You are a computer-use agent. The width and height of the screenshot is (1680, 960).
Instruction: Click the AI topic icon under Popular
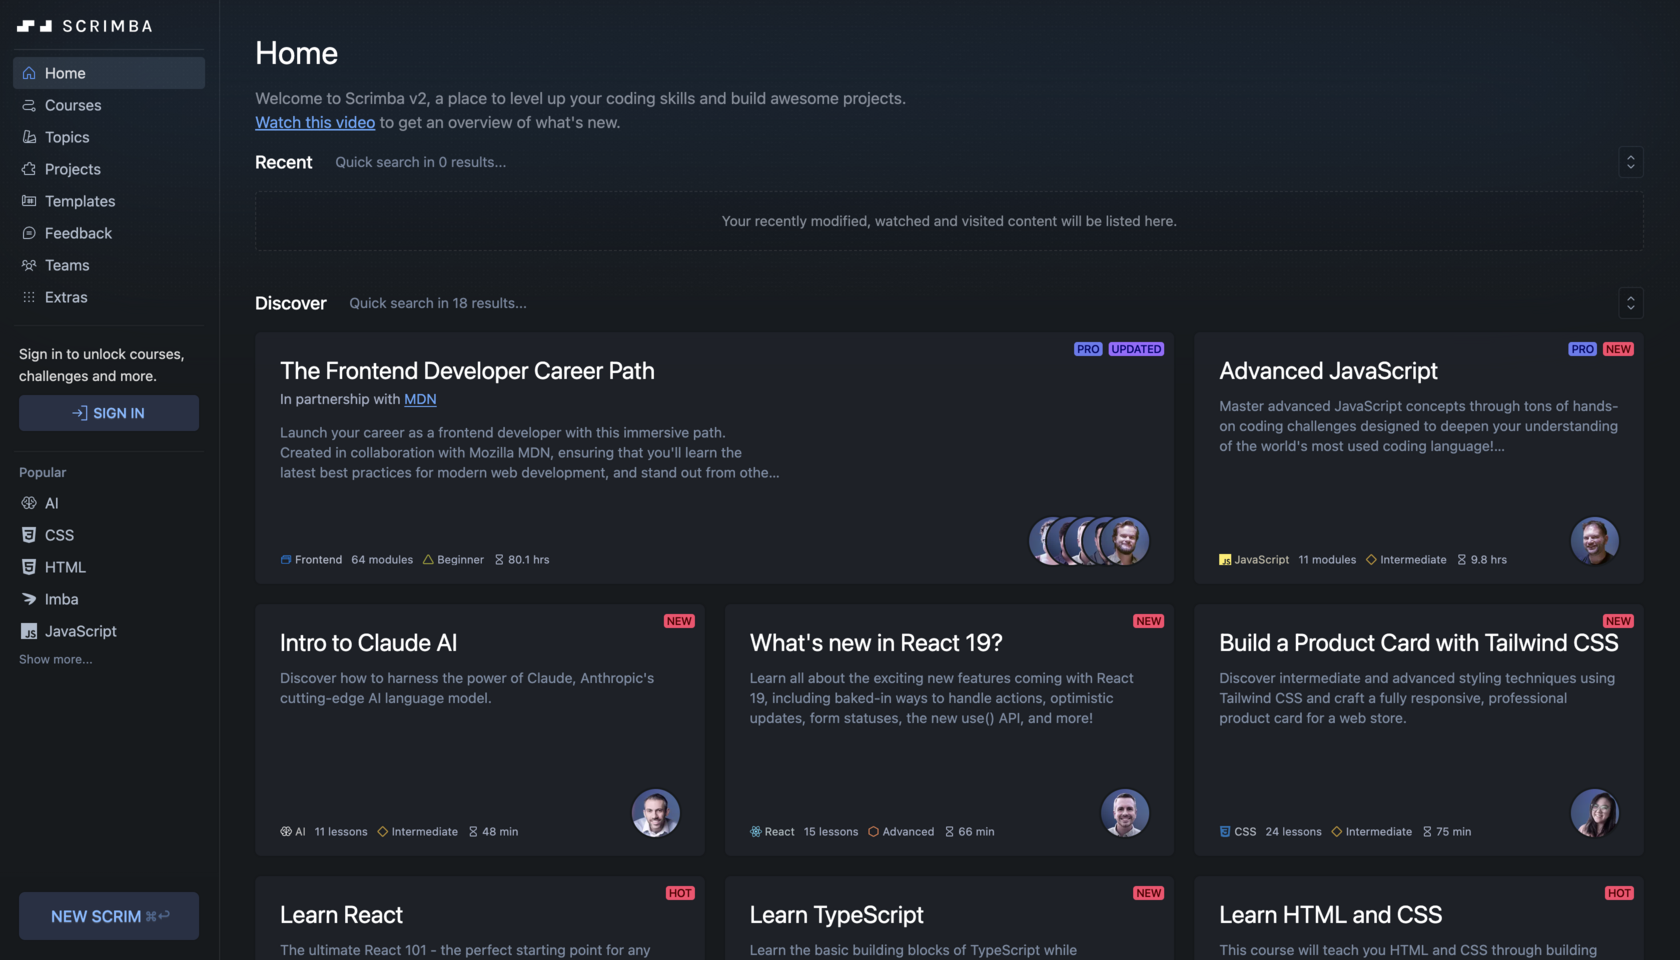(x=29, y=503)
